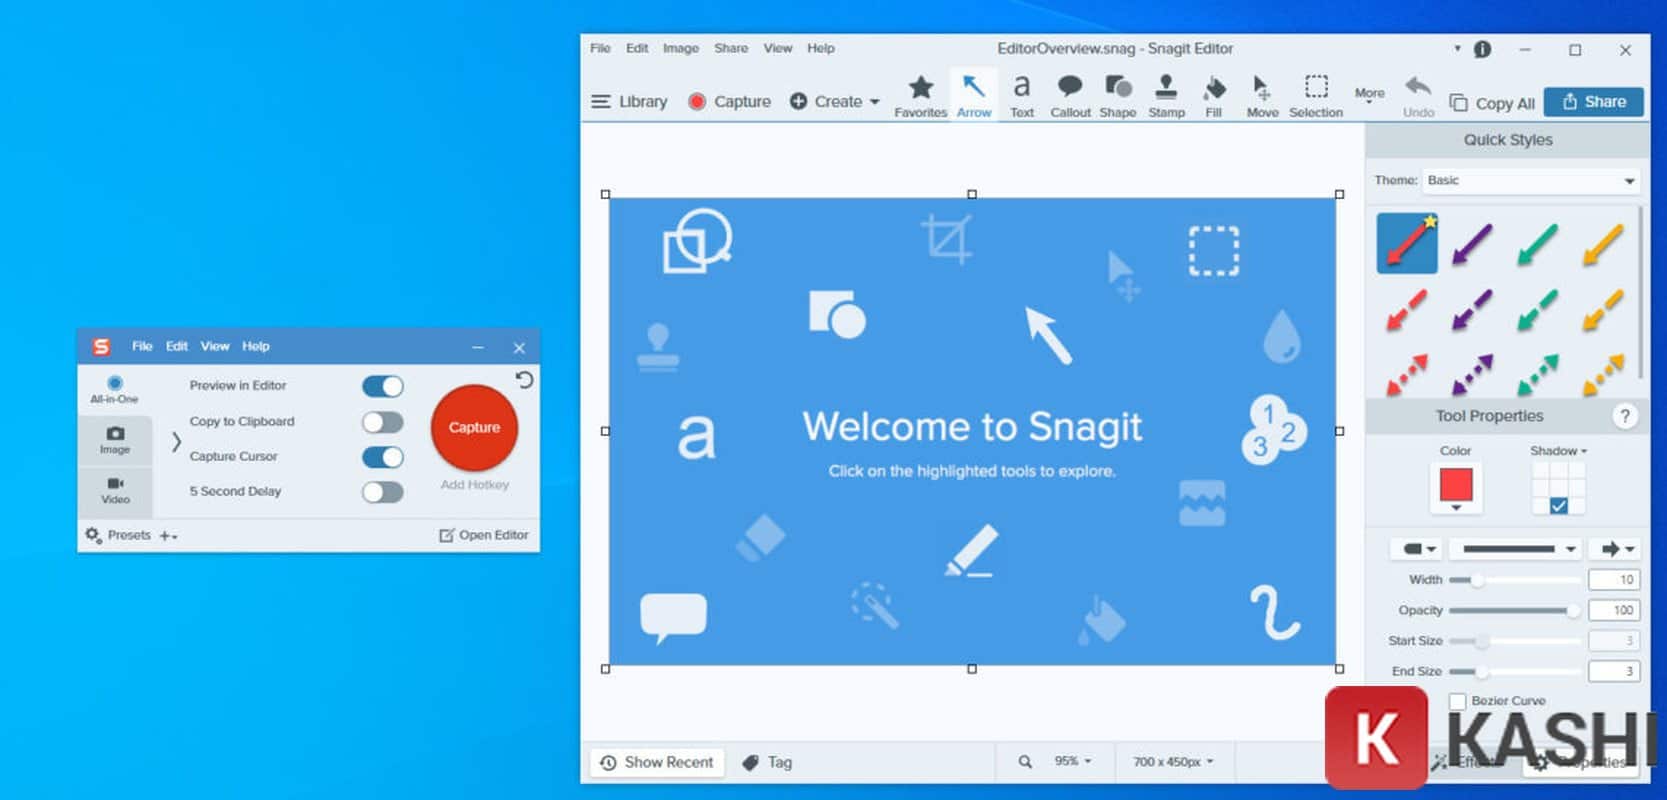Select the Fill tool
Screen dimensions: 1667x800
[x=1213, y=96]
